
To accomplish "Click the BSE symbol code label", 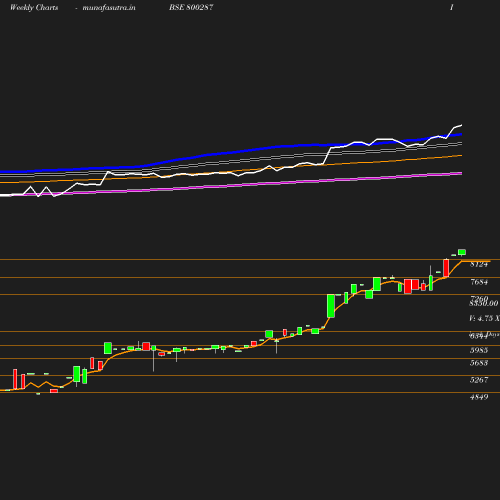I will click(x=191, y=7).
